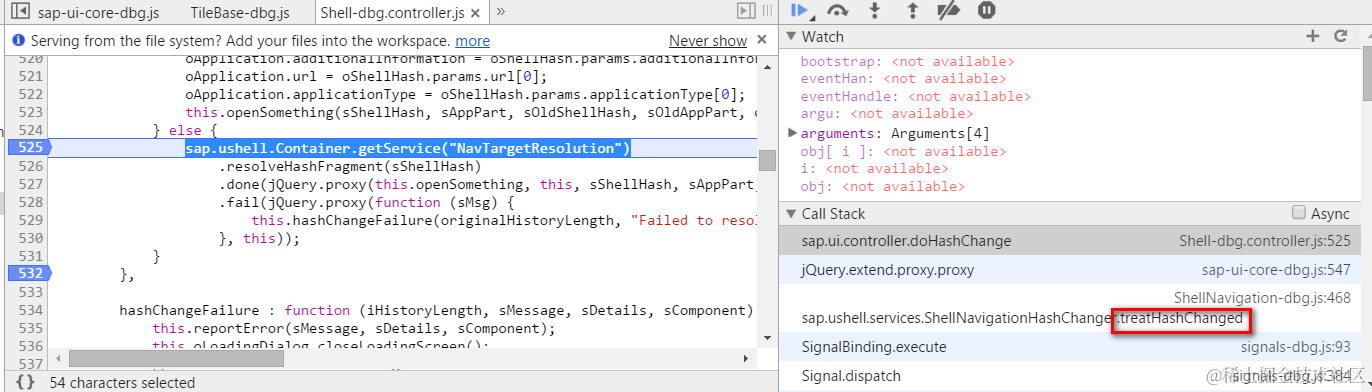Collapse the Watch section

pos(790,36)
